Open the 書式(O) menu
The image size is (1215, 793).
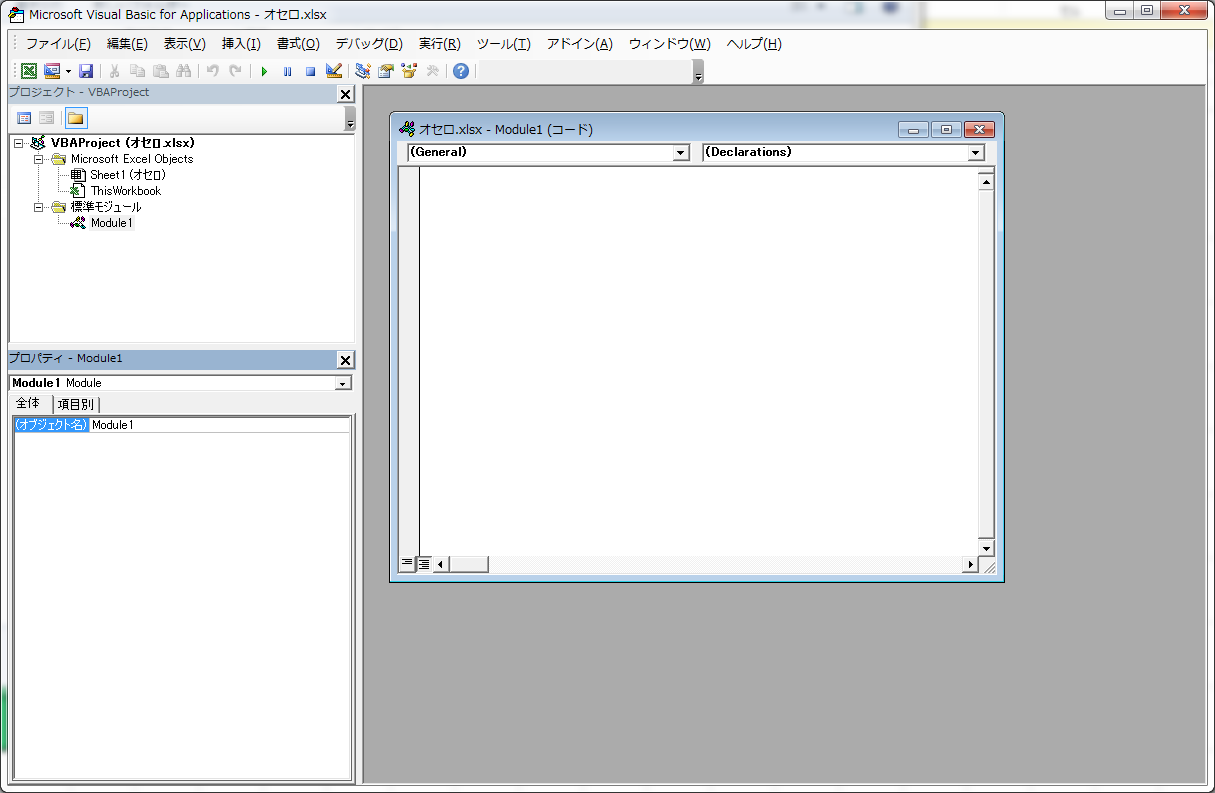click(298, 44)
